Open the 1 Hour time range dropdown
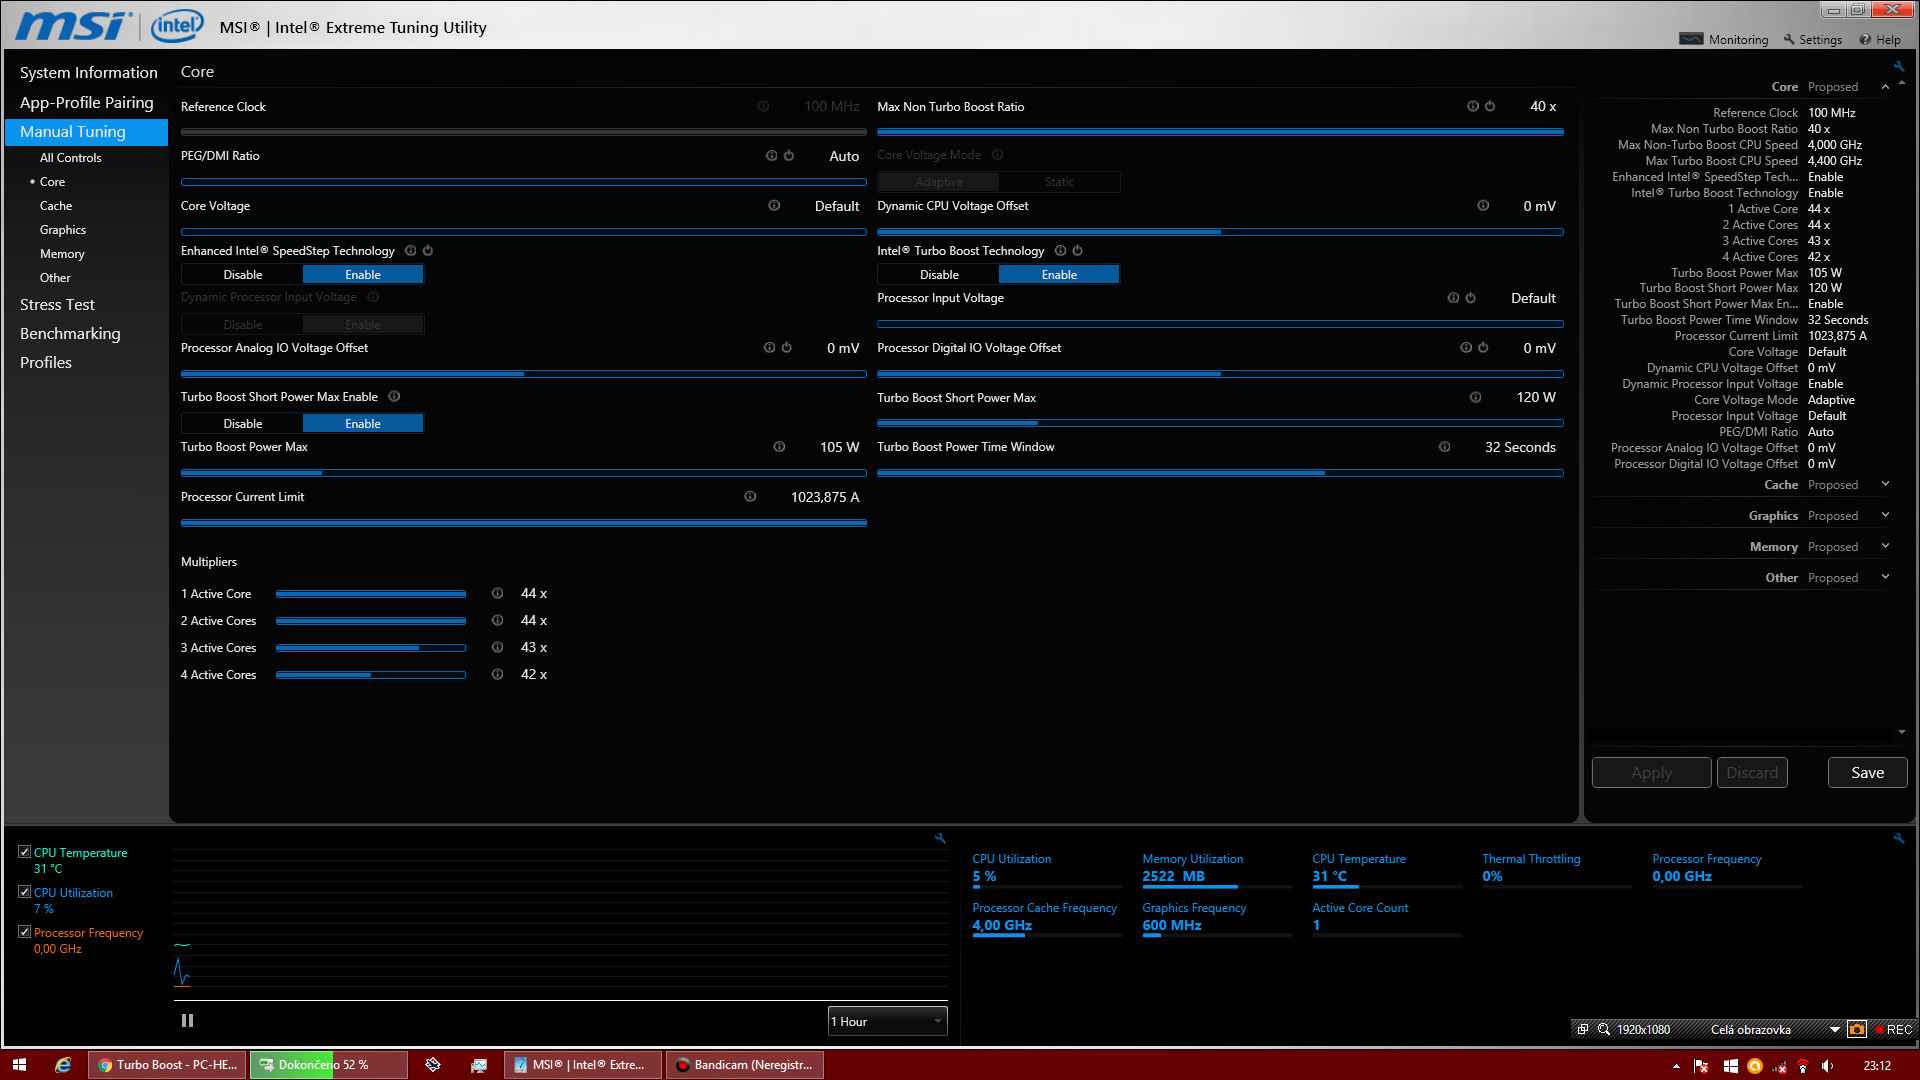 click(x=887, y=1021)
